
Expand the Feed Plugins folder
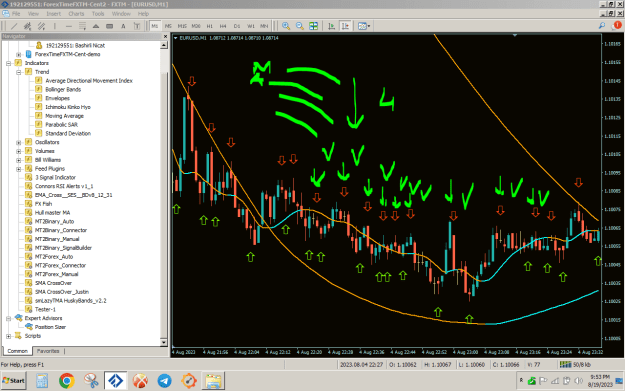[x=18, y=169]
